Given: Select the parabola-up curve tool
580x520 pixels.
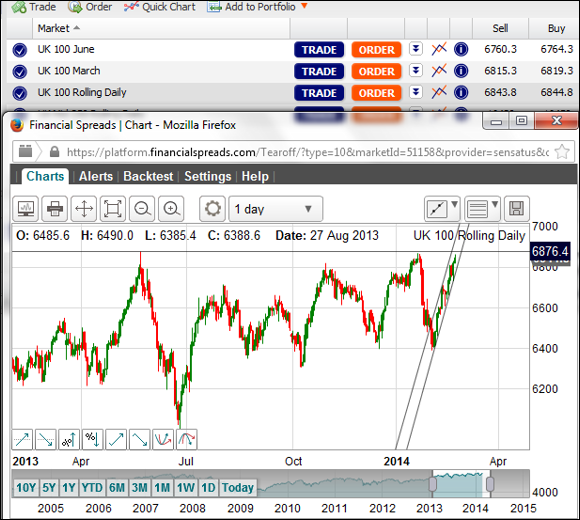Looking at the screenshot, I should pyautogui.click(x=163, y=439).
